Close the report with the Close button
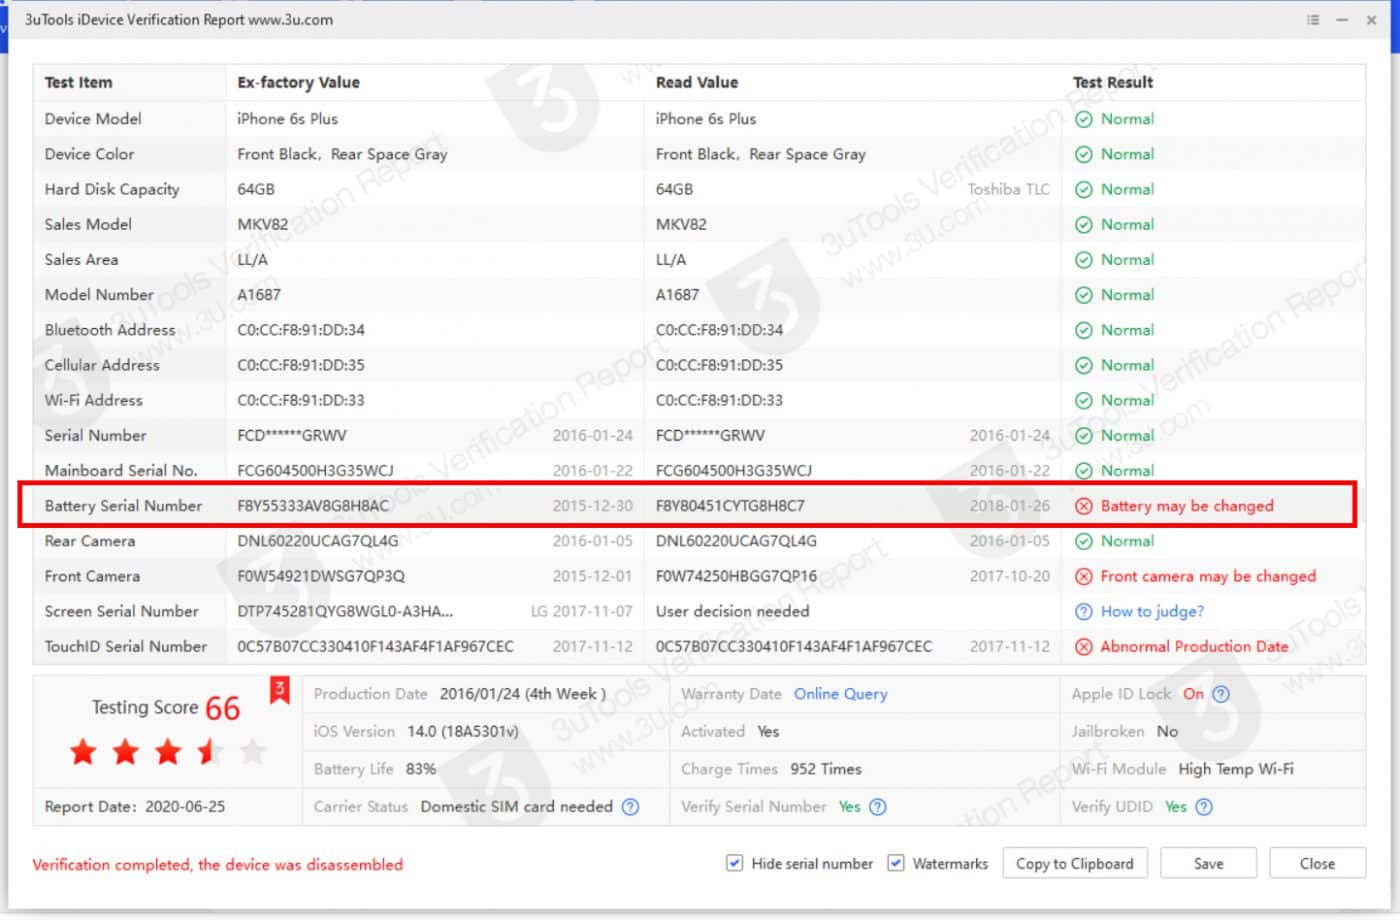Image resolution: width=1400 pixels, height=920 pixels. (x=1316, y=864)
